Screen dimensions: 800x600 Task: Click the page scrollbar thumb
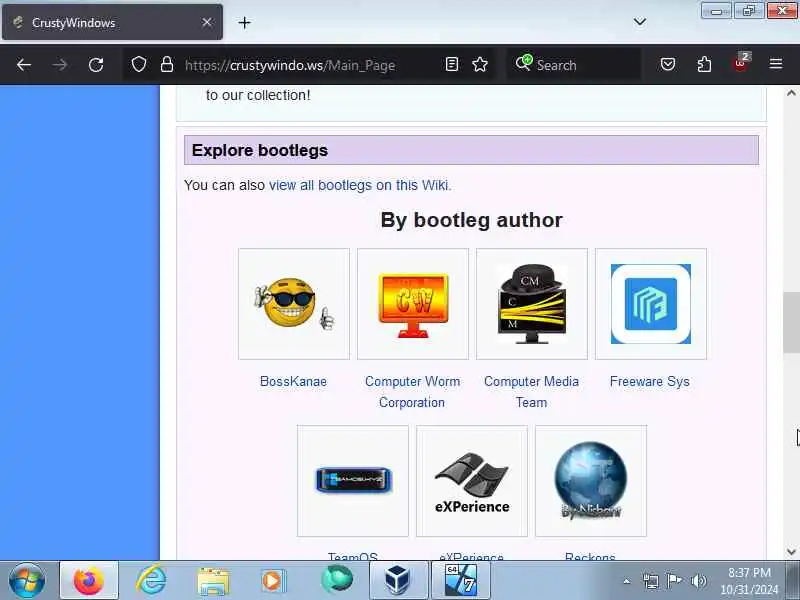tap(791, 322)
